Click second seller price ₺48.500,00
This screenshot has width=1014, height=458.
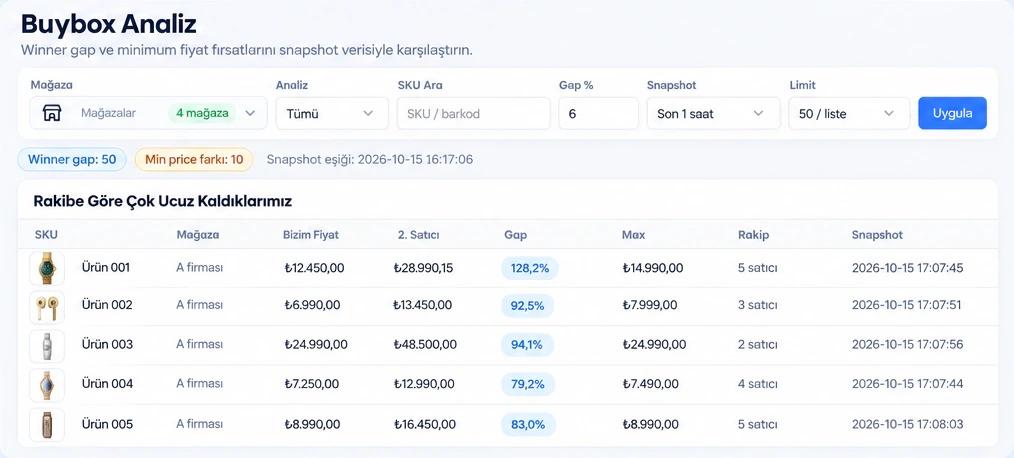[x=425, y=344]
